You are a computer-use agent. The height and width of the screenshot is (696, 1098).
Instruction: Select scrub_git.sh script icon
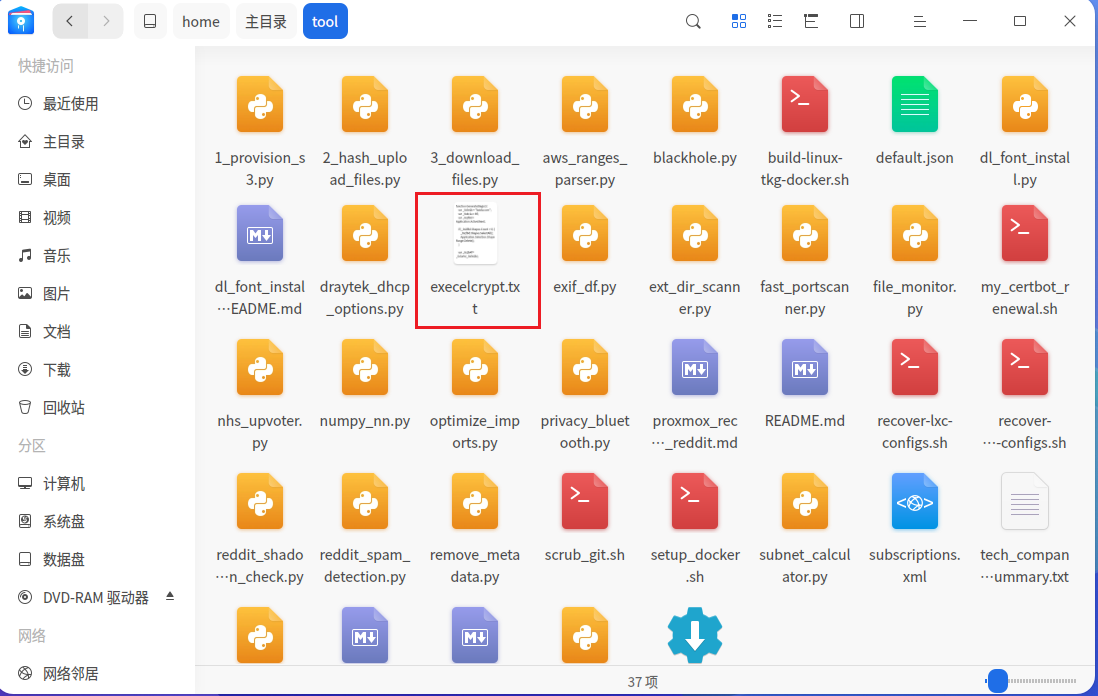(585, 501)
